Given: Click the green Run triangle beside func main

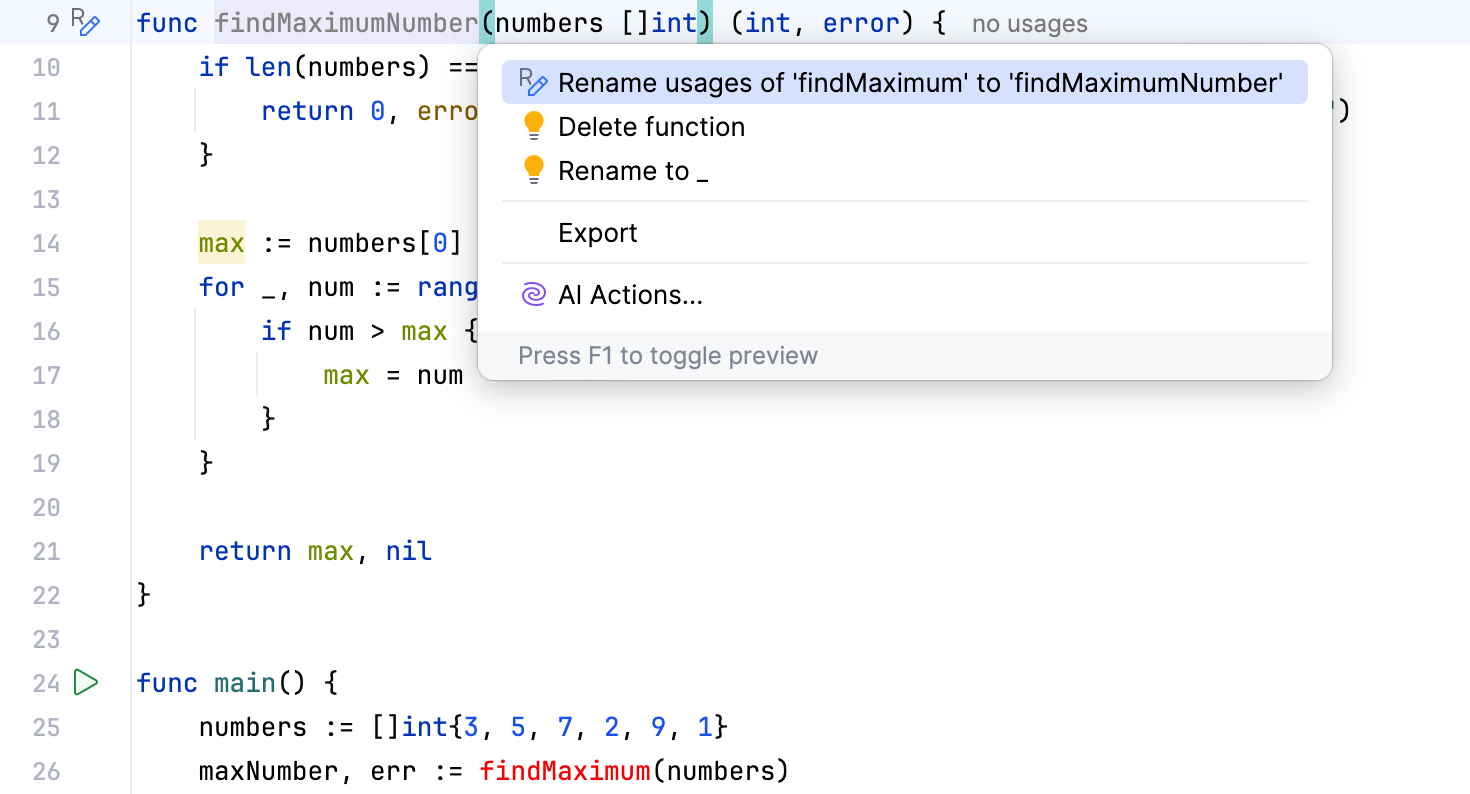Looking at the screenshot, I should coord(86,682).
